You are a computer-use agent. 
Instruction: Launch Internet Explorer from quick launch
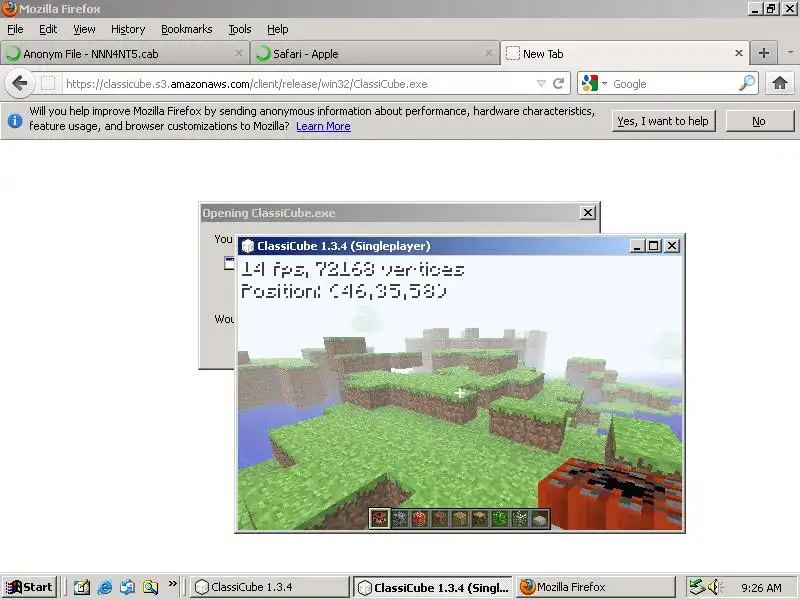tap(105, 587)
